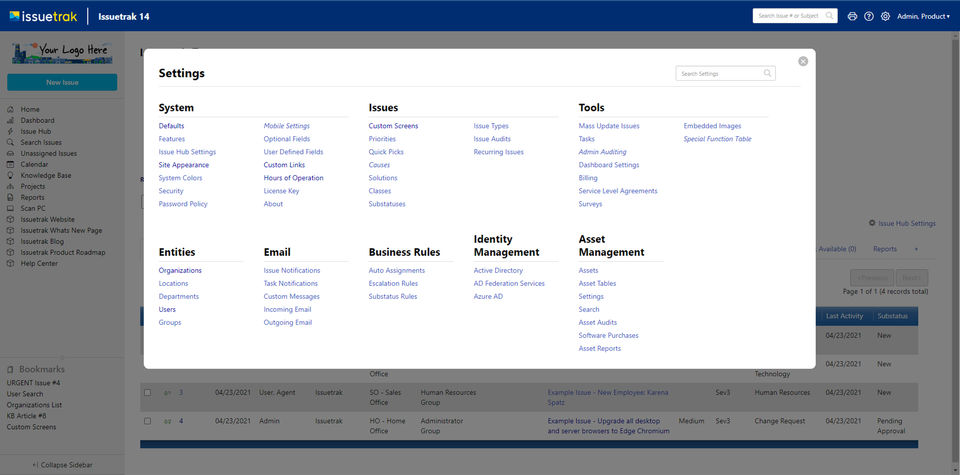Screen dimensions: 960x475
Task: Click the Search Settings input field
Action: [726, 73]
